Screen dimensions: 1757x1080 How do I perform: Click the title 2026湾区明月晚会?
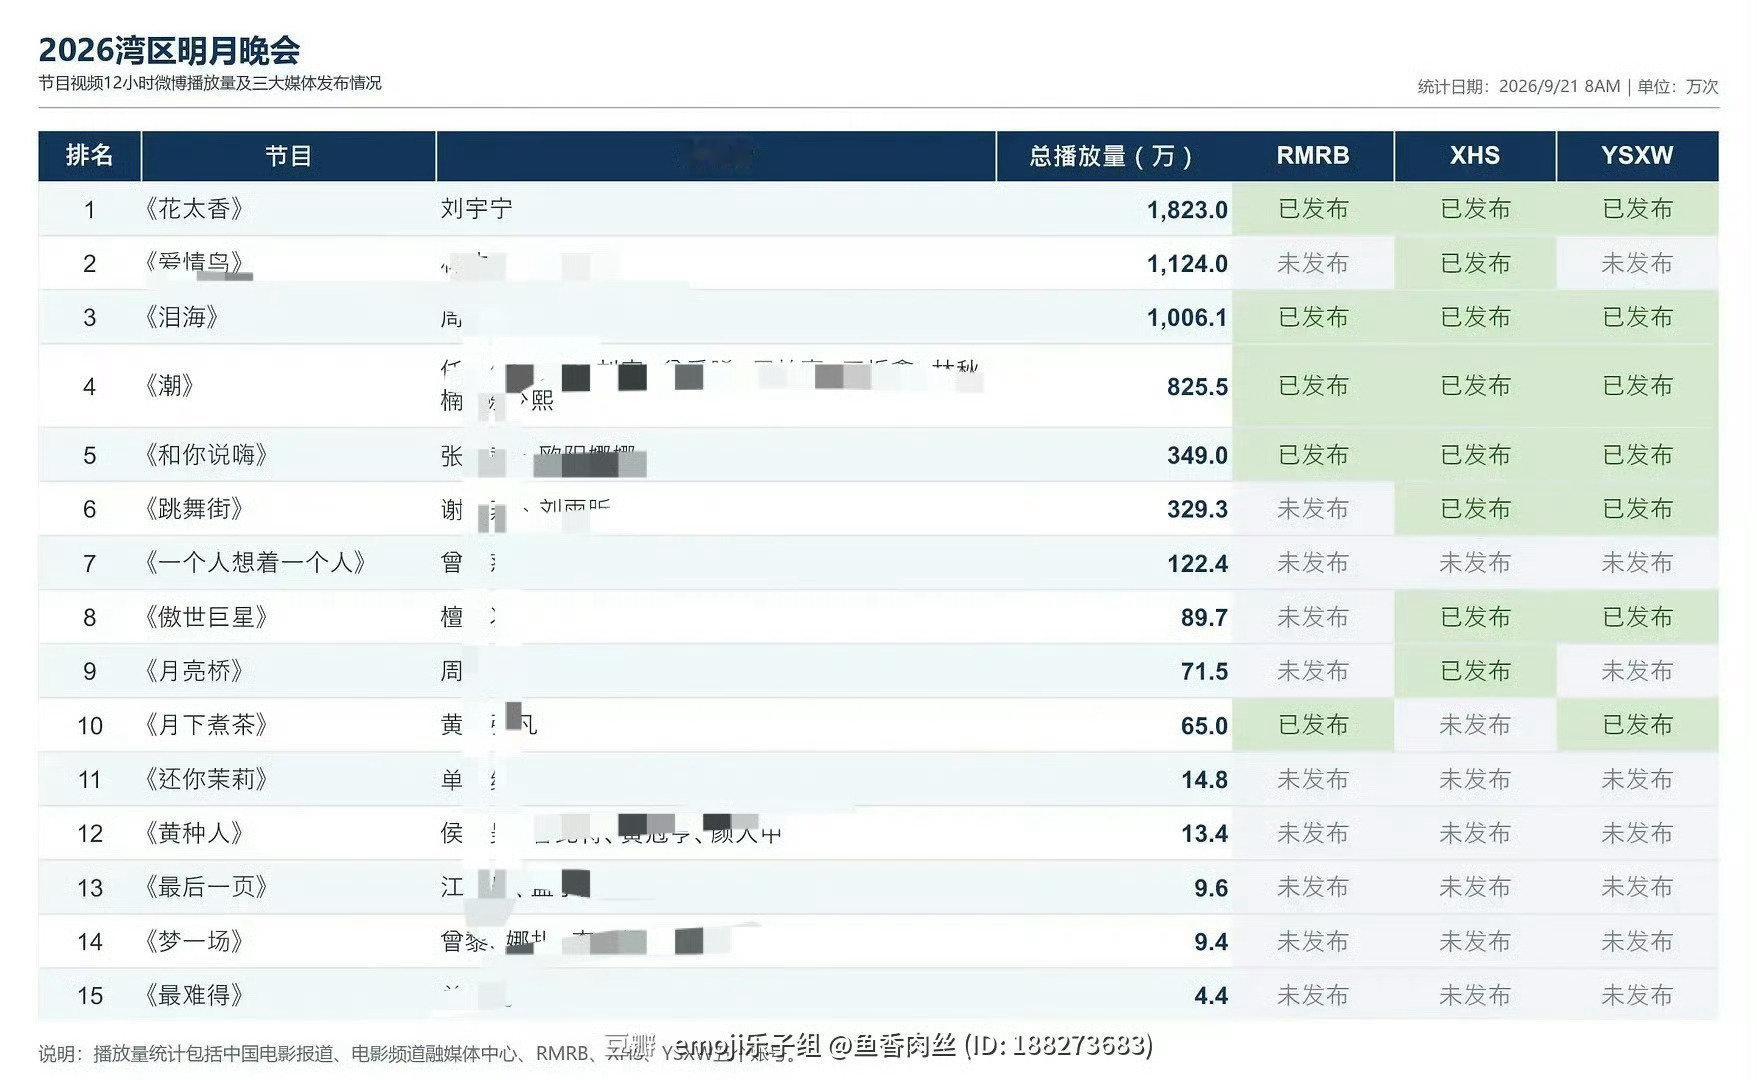click(x=169, y=50)
